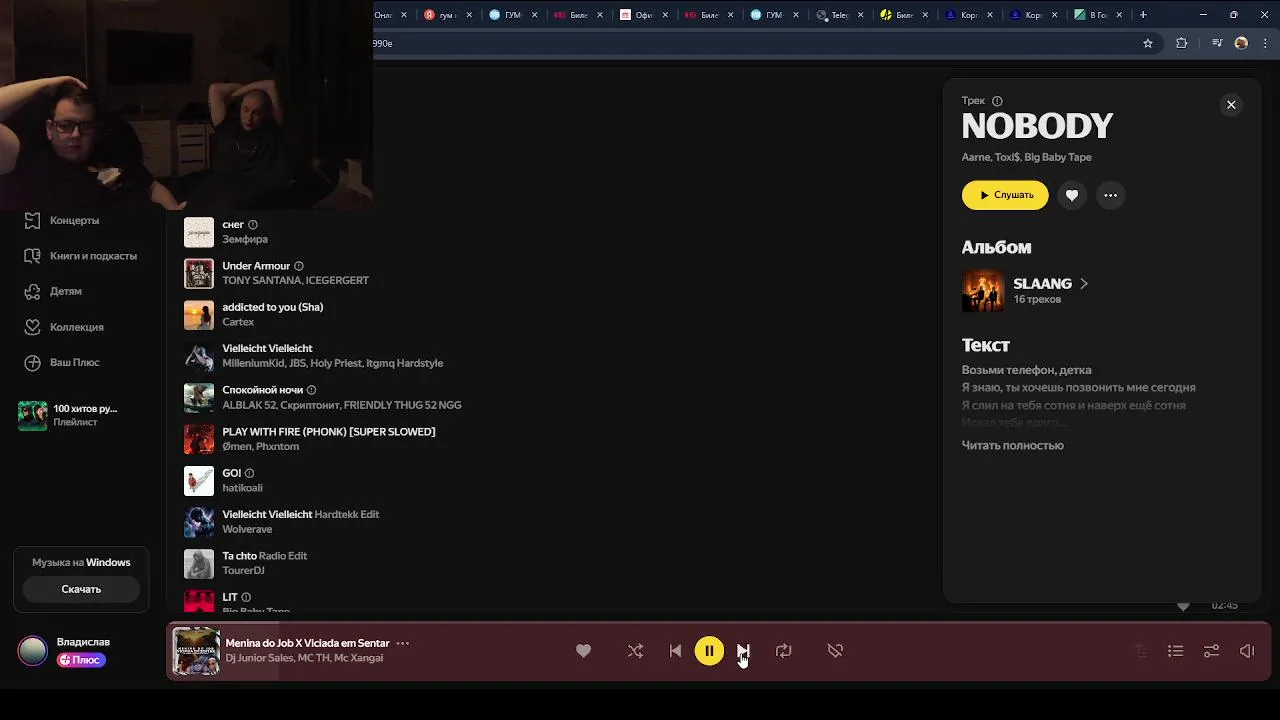The width and height of the screenshot is (1280, 720).
Task: Open artists Ømen, Phxntom
Action: (x=260, y=446)
